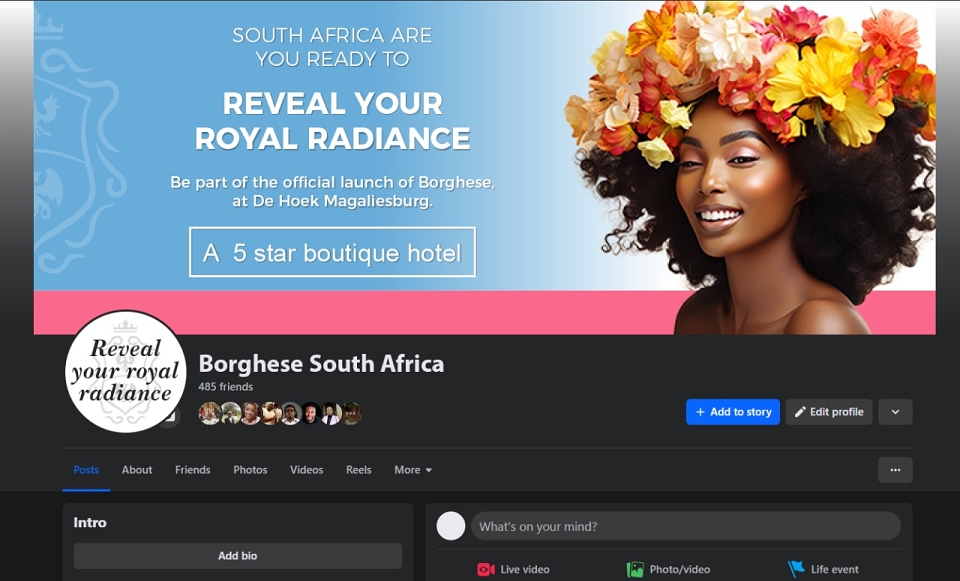Click the Add to story button

coord(733,412)
